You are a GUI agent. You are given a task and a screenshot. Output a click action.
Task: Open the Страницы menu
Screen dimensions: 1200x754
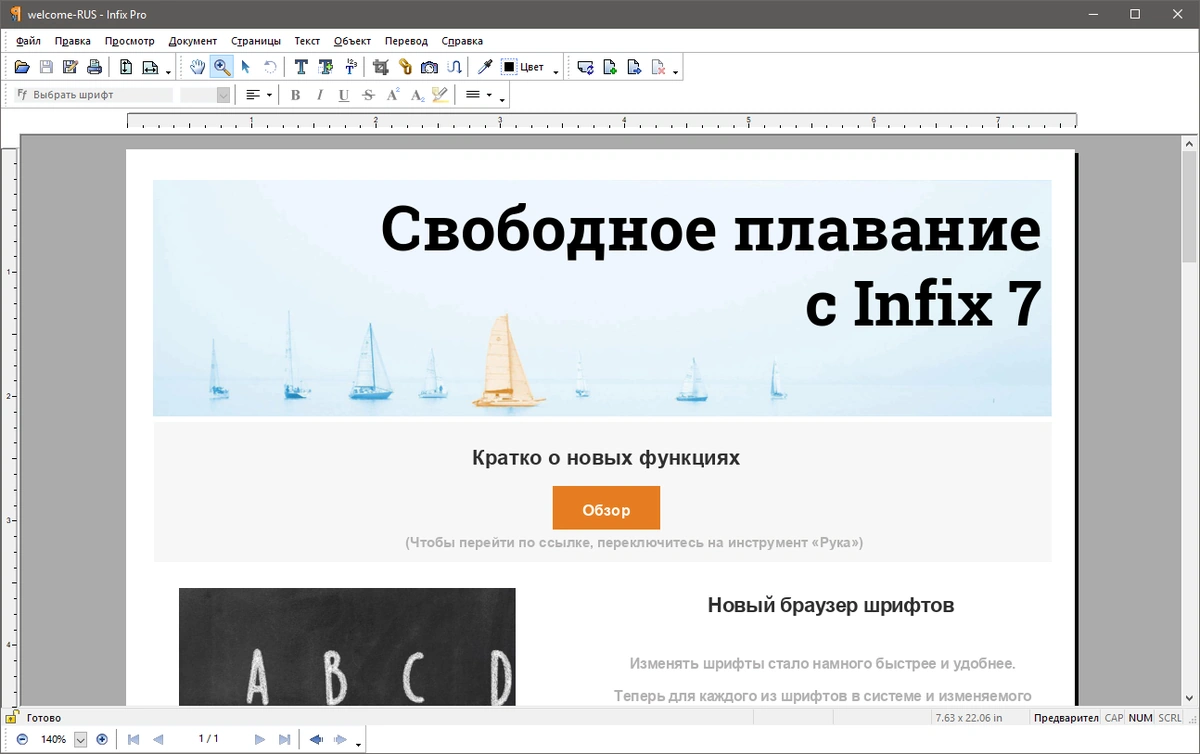(x=256, y=41)
